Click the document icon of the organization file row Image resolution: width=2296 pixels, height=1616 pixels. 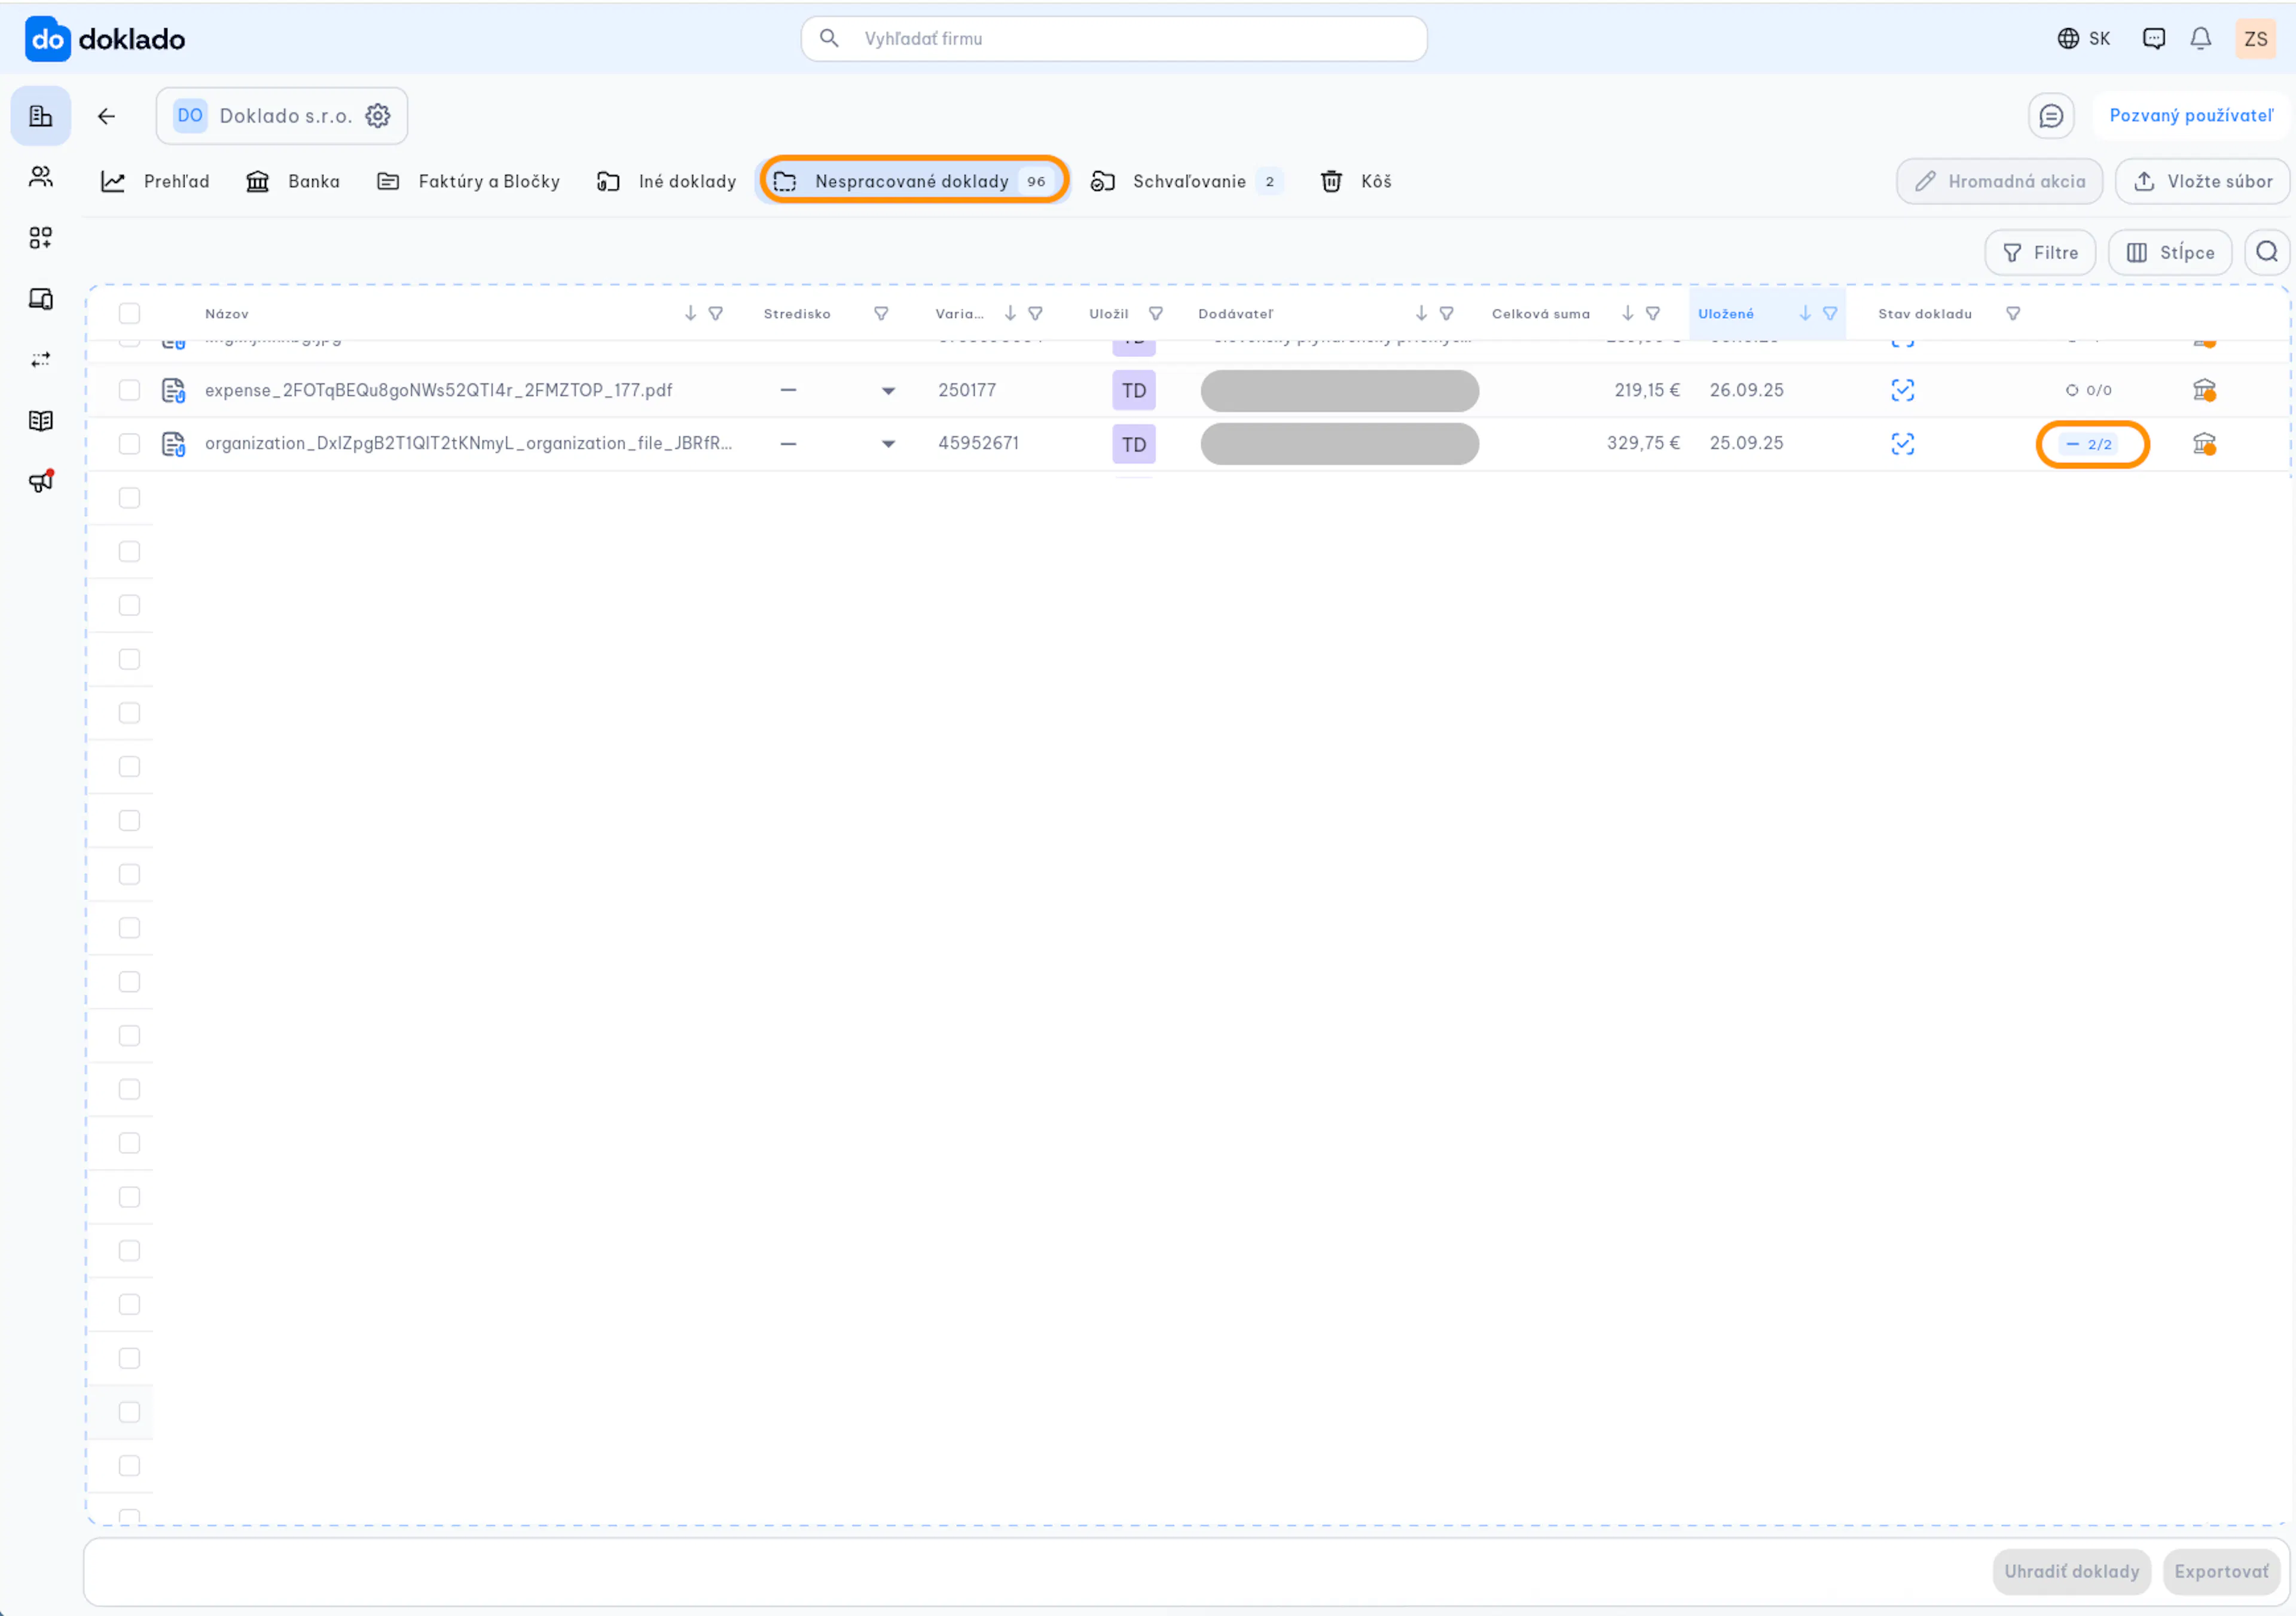point(174,444)
